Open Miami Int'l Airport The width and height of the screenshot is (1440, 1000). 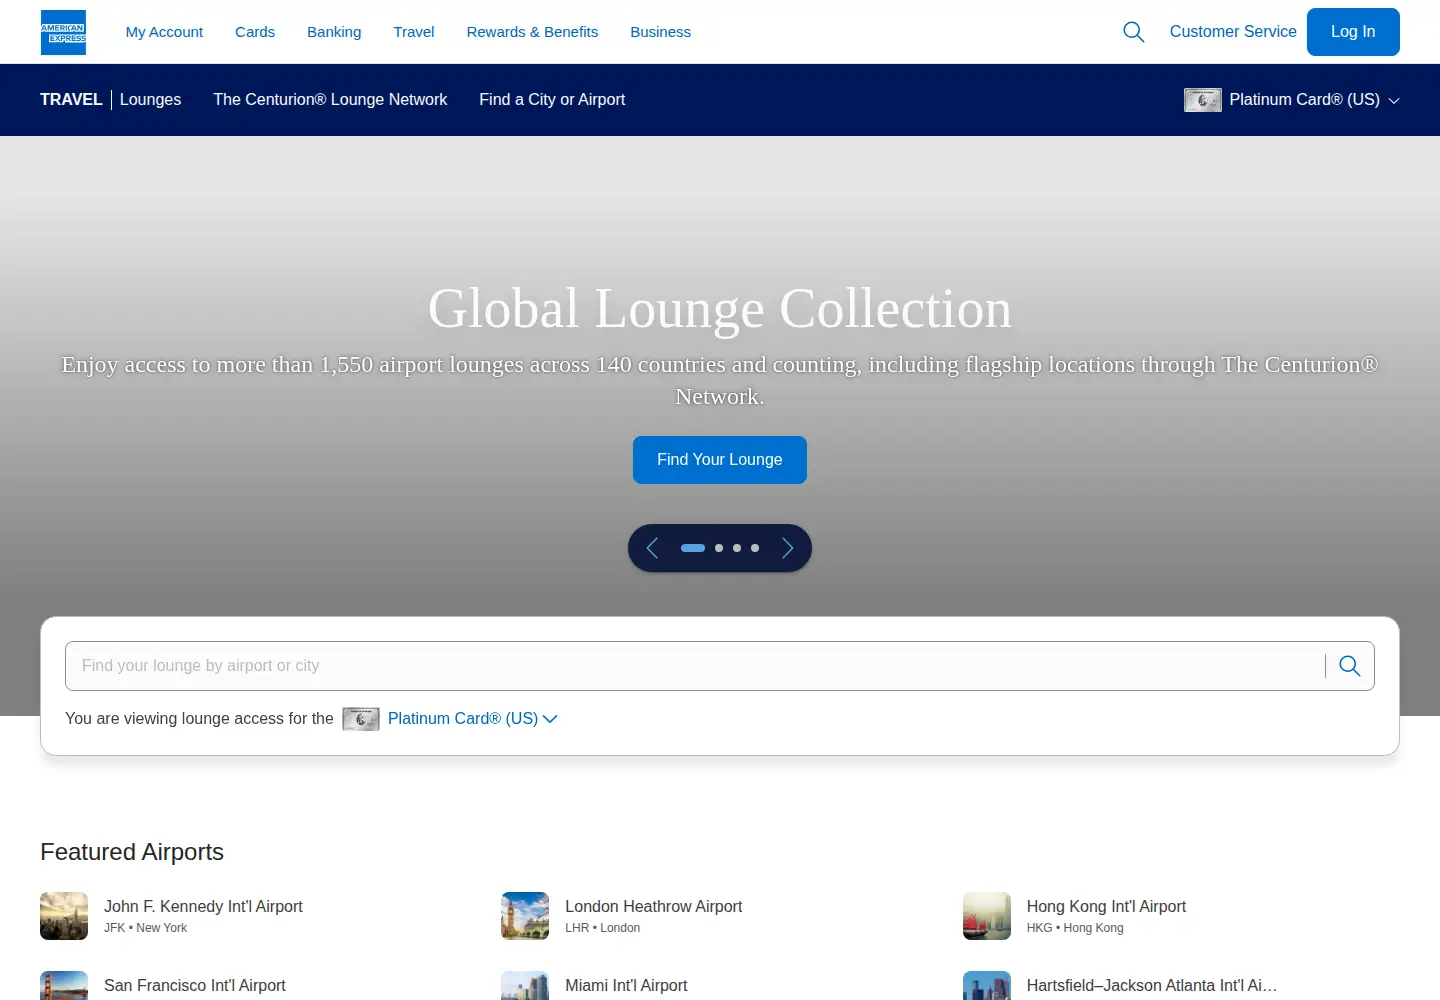(x=626, y=986)
